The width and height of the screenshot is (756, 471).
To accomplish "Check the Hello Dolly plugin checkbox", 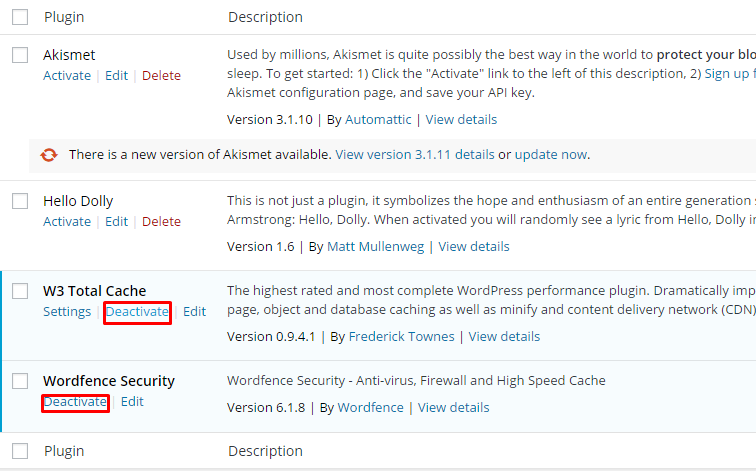I will (20, 201).
